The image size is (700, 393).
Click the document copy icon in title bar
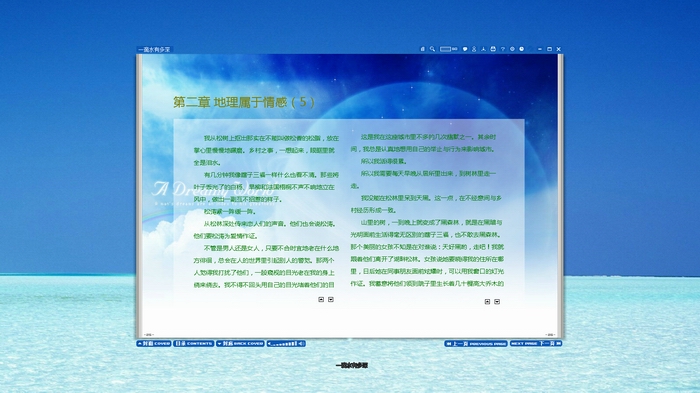click(422, 49)
